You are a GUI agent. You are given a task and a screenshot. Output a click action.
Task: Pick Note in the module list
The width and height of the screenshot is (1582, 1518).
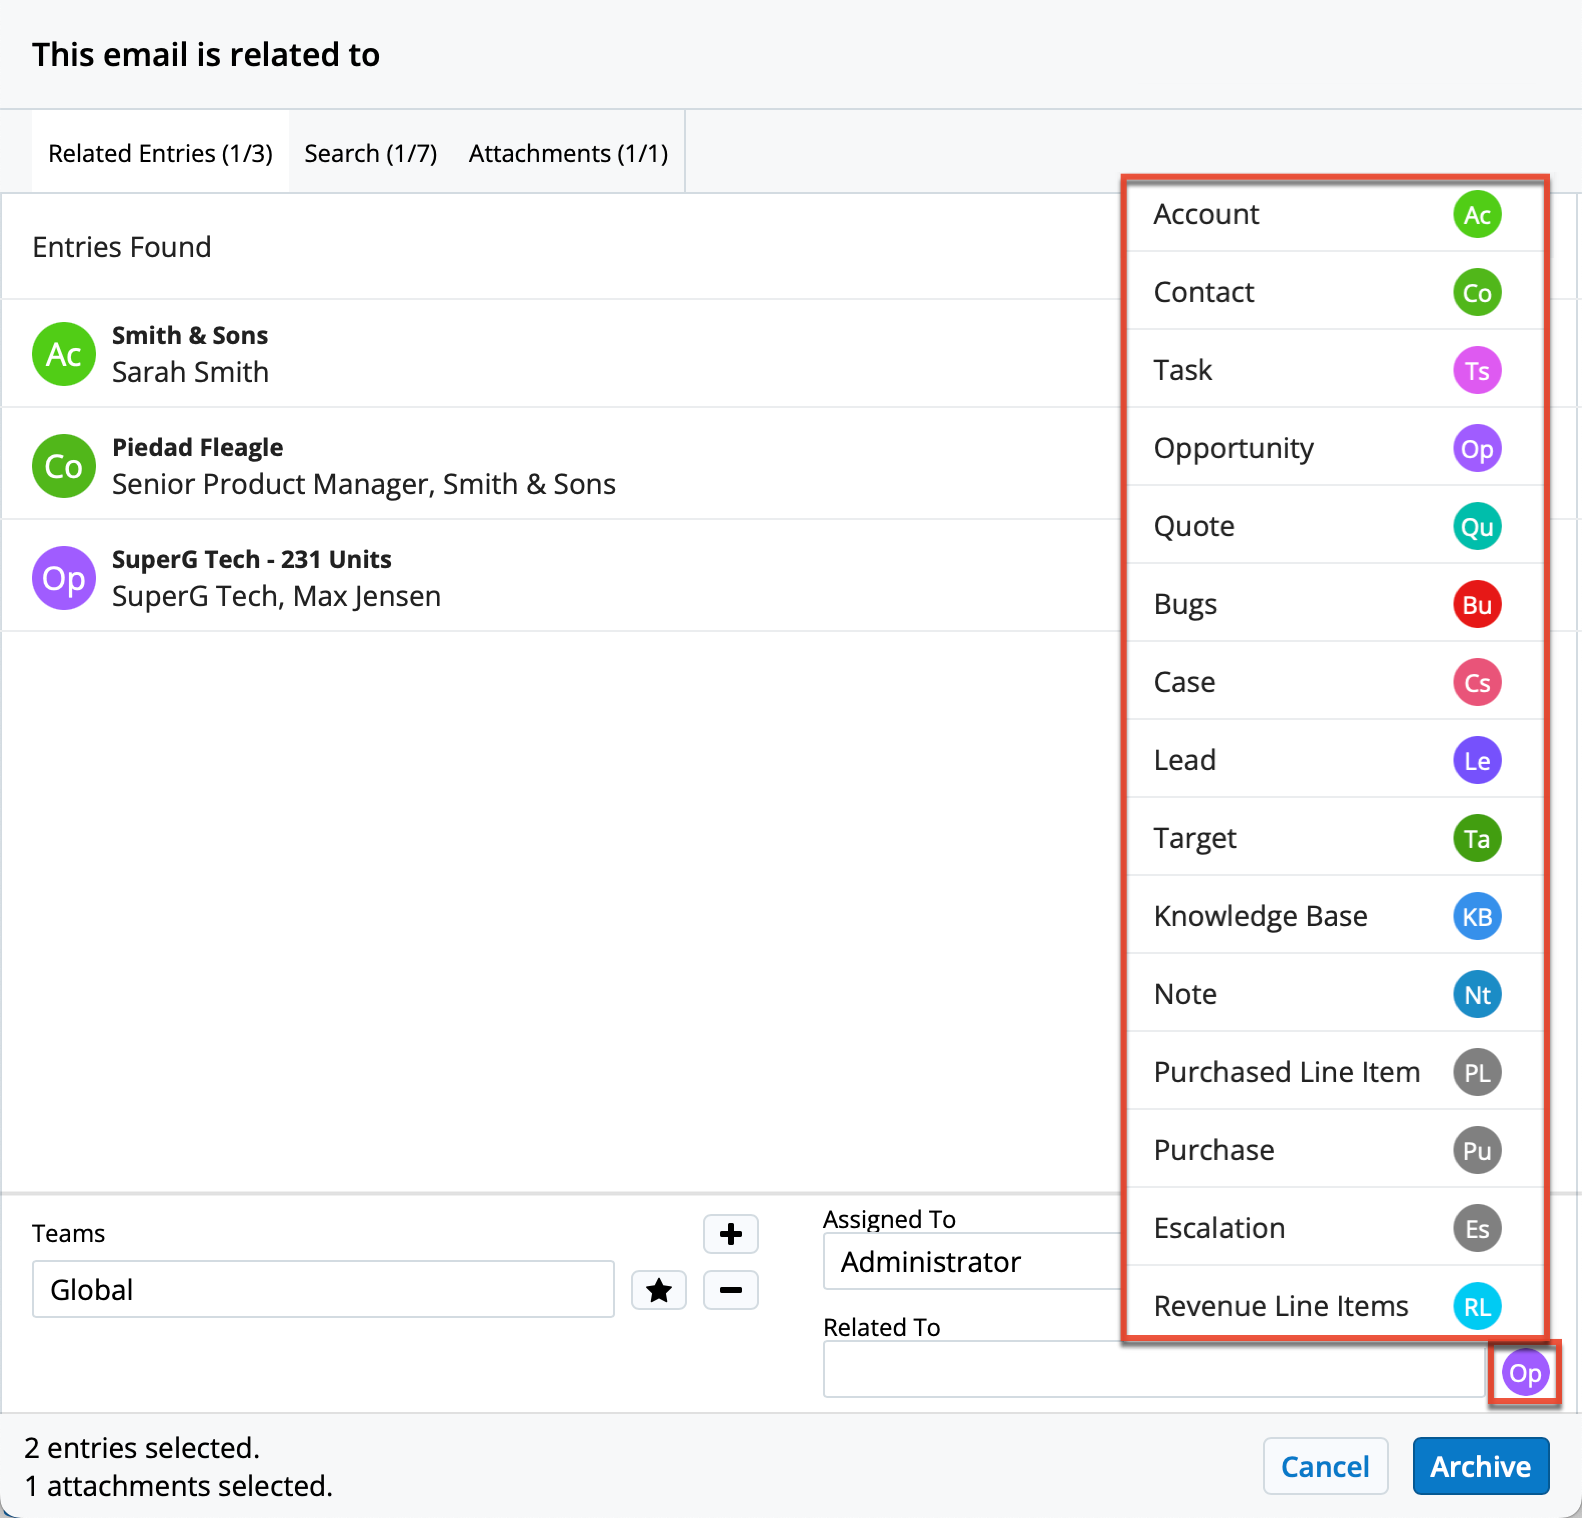click(x=1335, y=994)
